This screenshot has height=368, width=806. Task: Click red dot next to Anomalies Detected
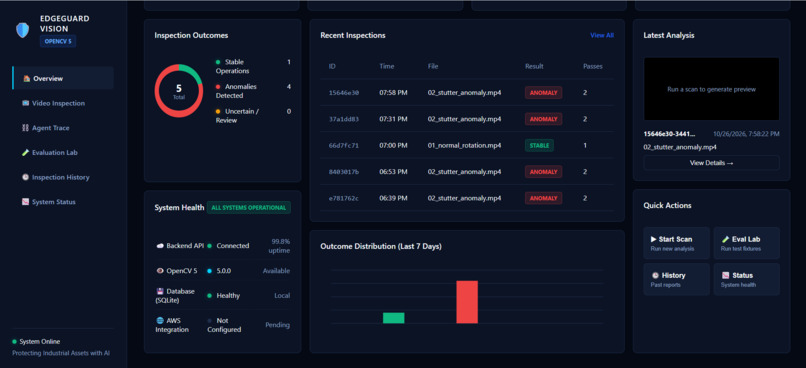218,86
